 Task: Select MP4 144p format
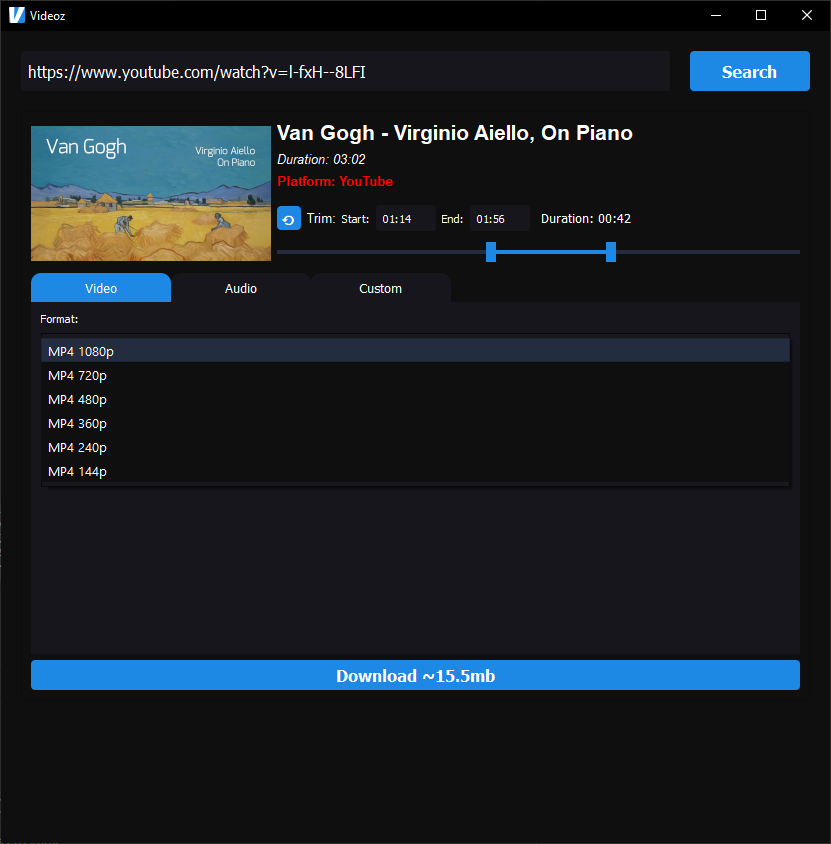416,472
